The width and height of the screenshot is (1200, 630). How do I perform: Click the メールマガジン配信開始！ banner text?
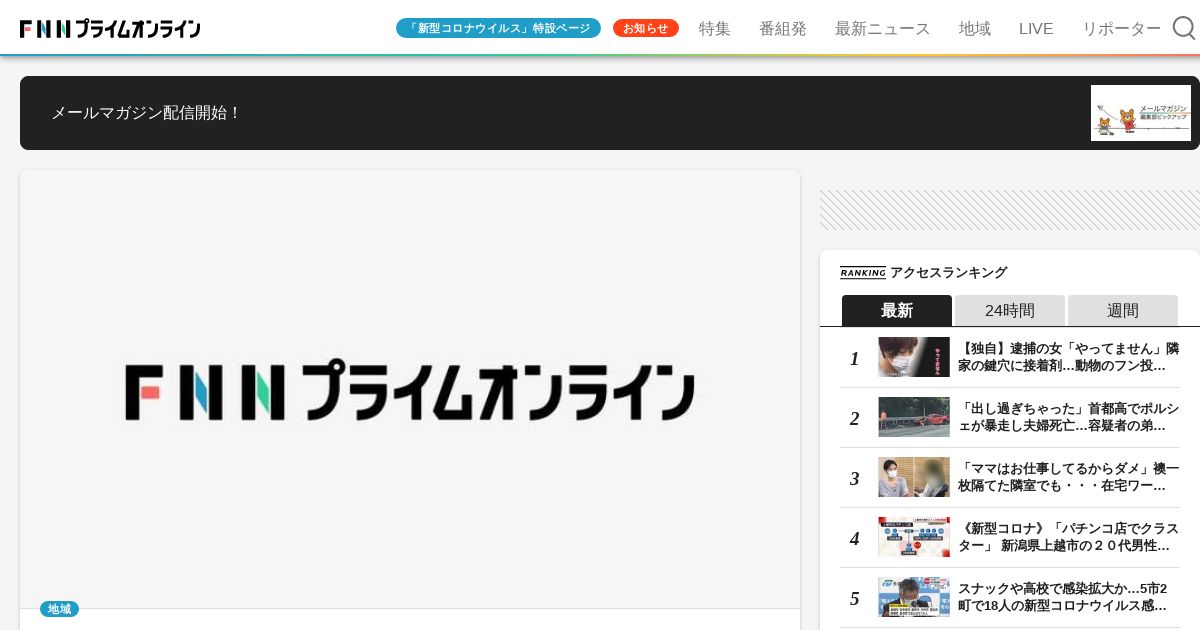pyautogui.click(x=147, y=113)
